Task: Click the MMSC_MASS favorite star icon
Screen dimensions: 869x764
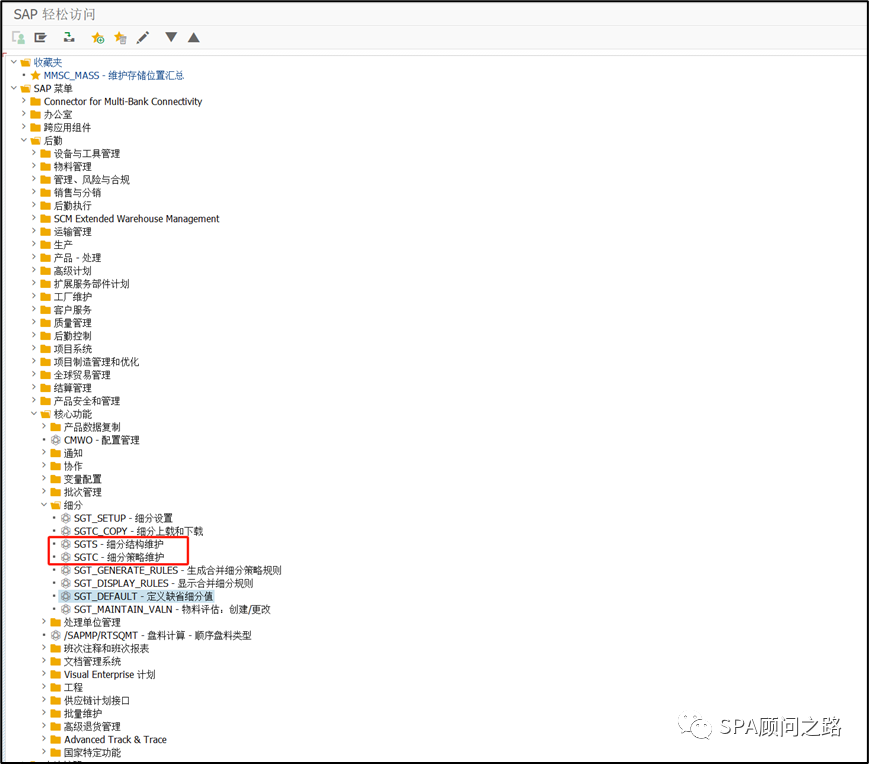Action: tap(35, 75)
